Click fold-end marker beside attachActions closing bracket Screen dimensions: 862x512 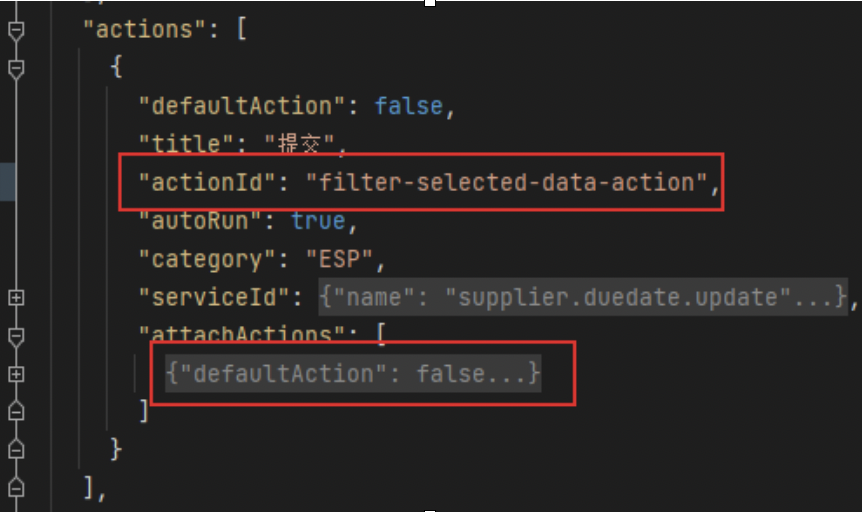coord(15,411)
